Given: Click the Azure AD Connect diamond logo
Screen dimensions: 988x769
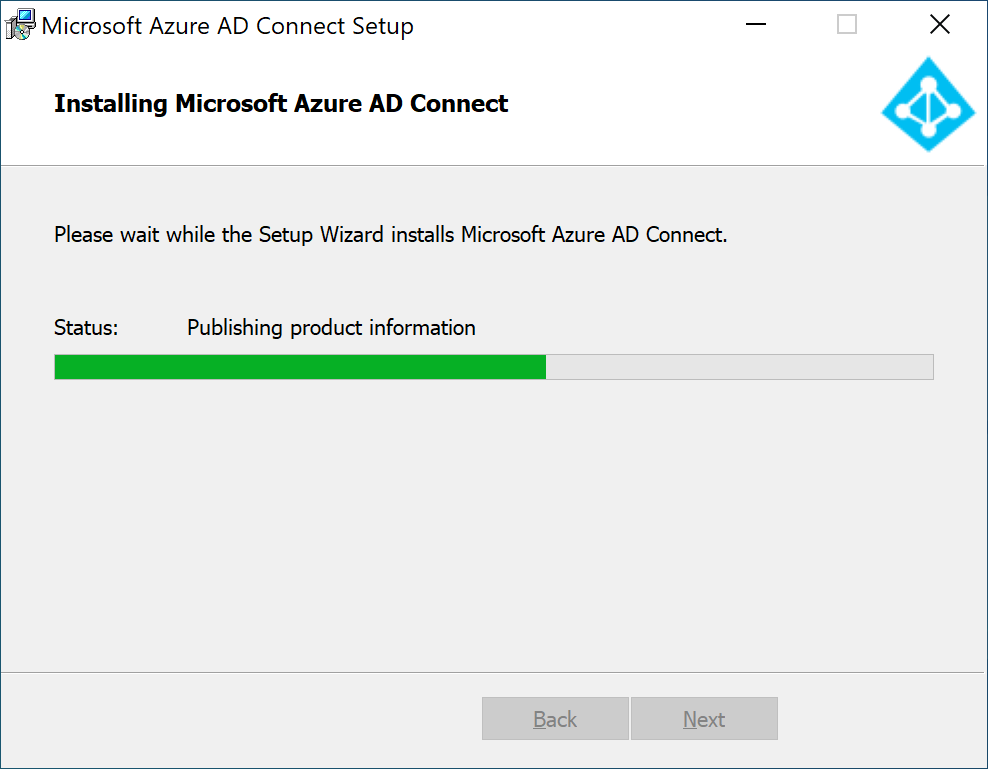Looking at the screenshot, I should (x=928, y=105).
